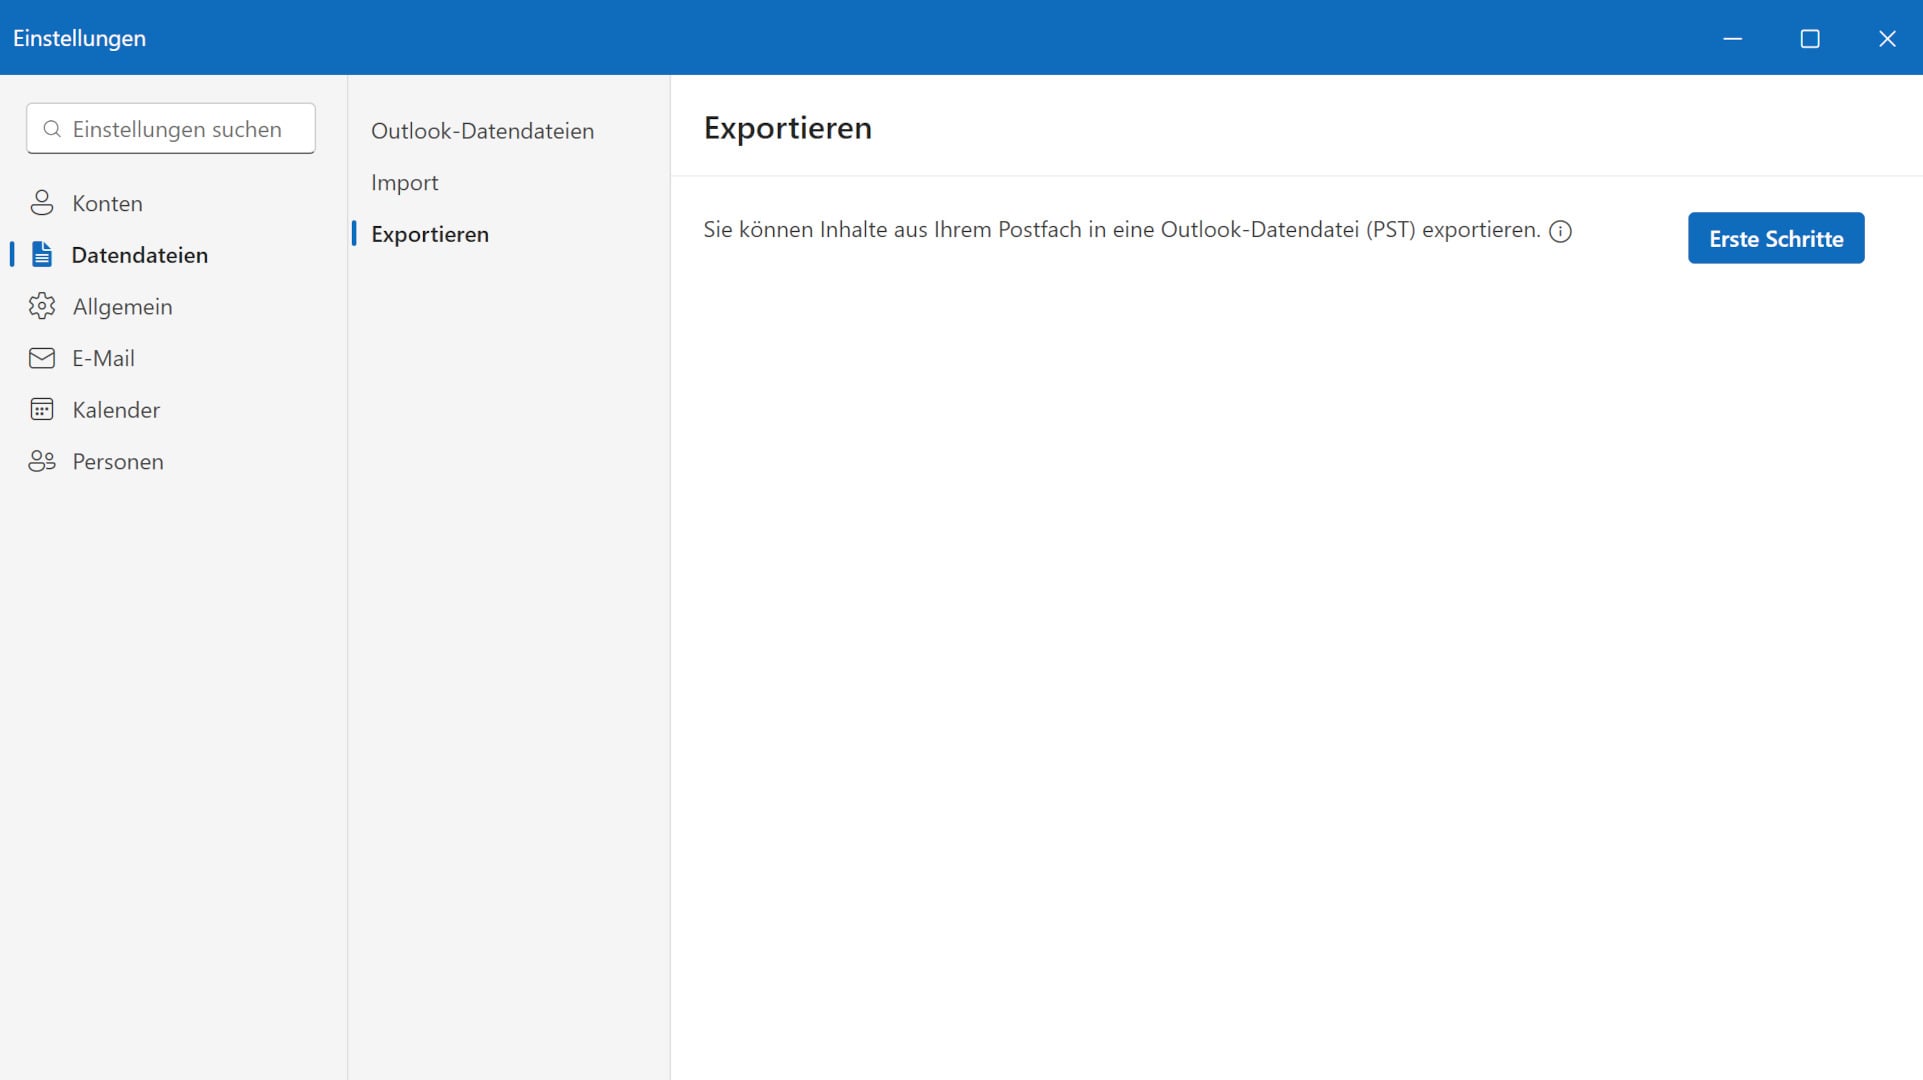Select the Exportieren subsection

pos(509,234)
